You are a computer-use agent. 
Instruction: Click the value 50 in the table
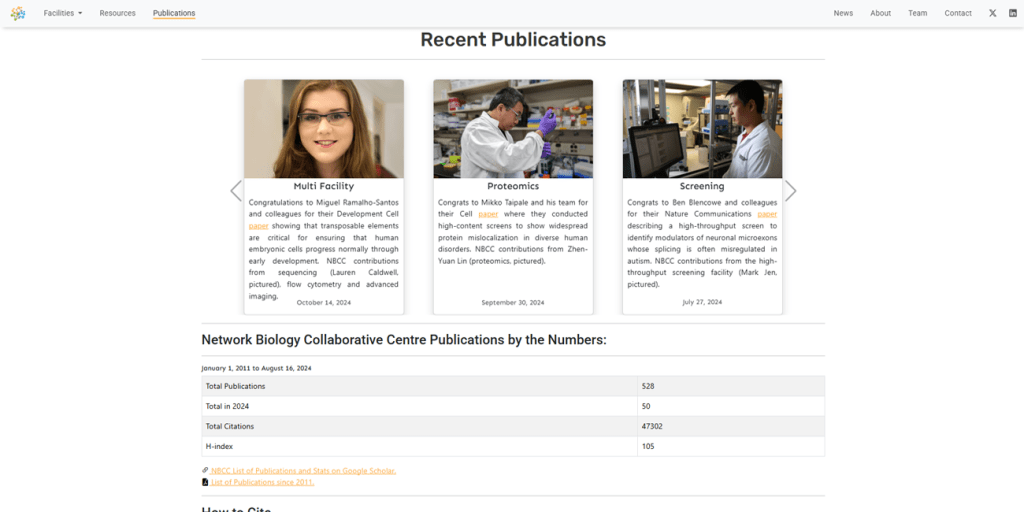(646, 406)
